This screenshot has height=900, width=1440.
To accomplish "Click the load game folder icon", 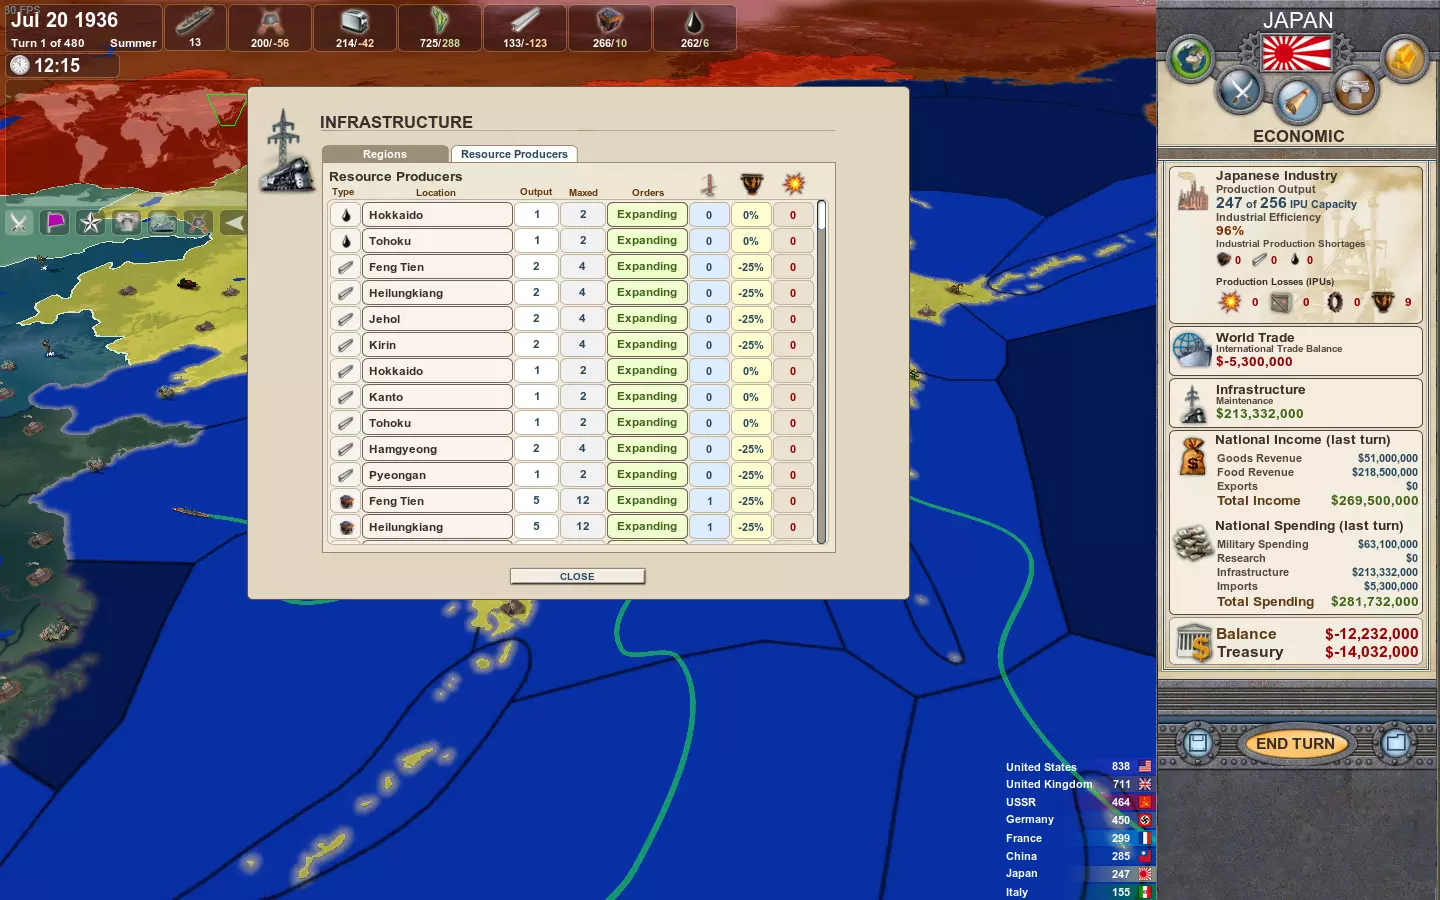I will (1396, 743).
